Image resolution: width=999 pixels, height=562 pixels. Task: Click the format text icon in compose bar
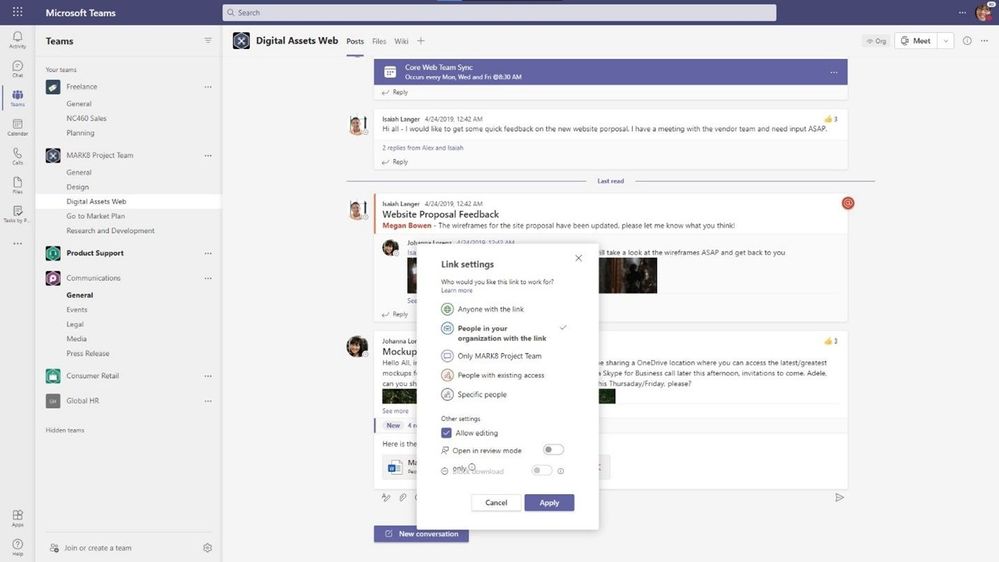(x=385, y=497)
